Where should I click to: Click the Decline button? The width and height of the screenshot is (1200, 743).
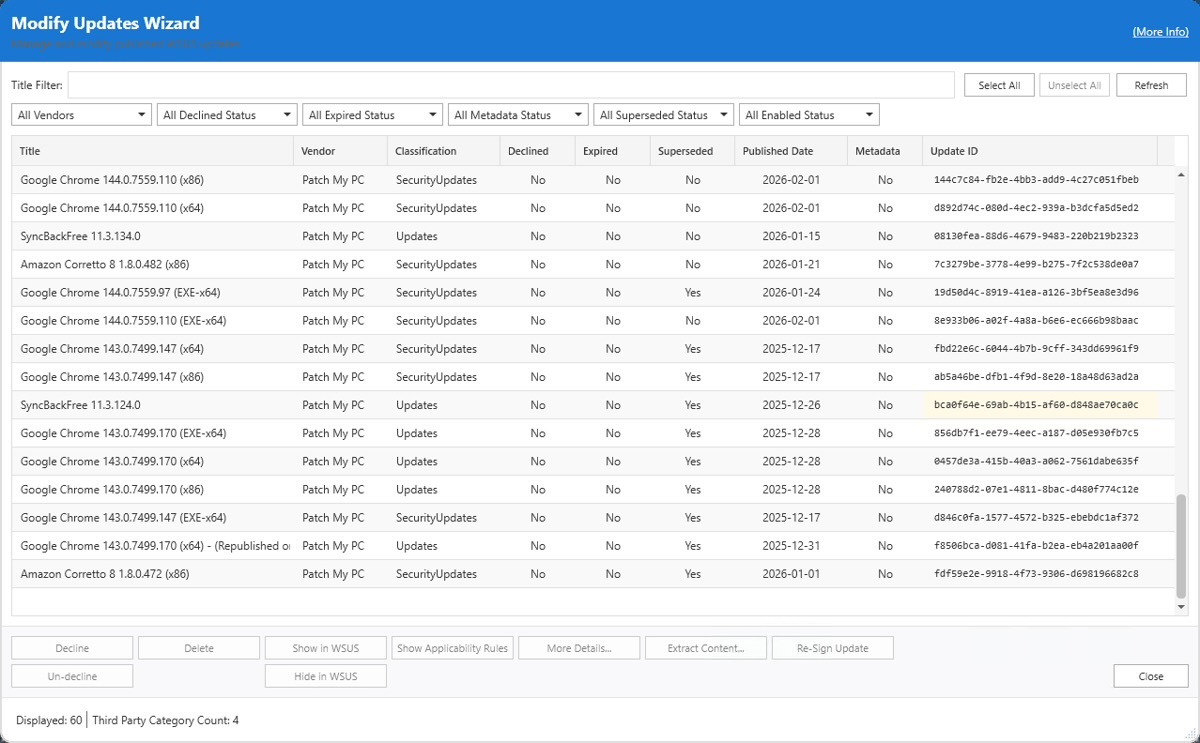72,648
